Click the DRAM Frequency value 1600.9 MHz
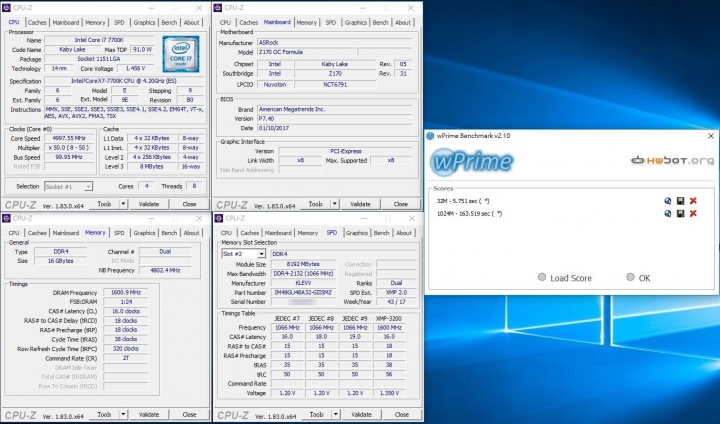 click(126, 293)
